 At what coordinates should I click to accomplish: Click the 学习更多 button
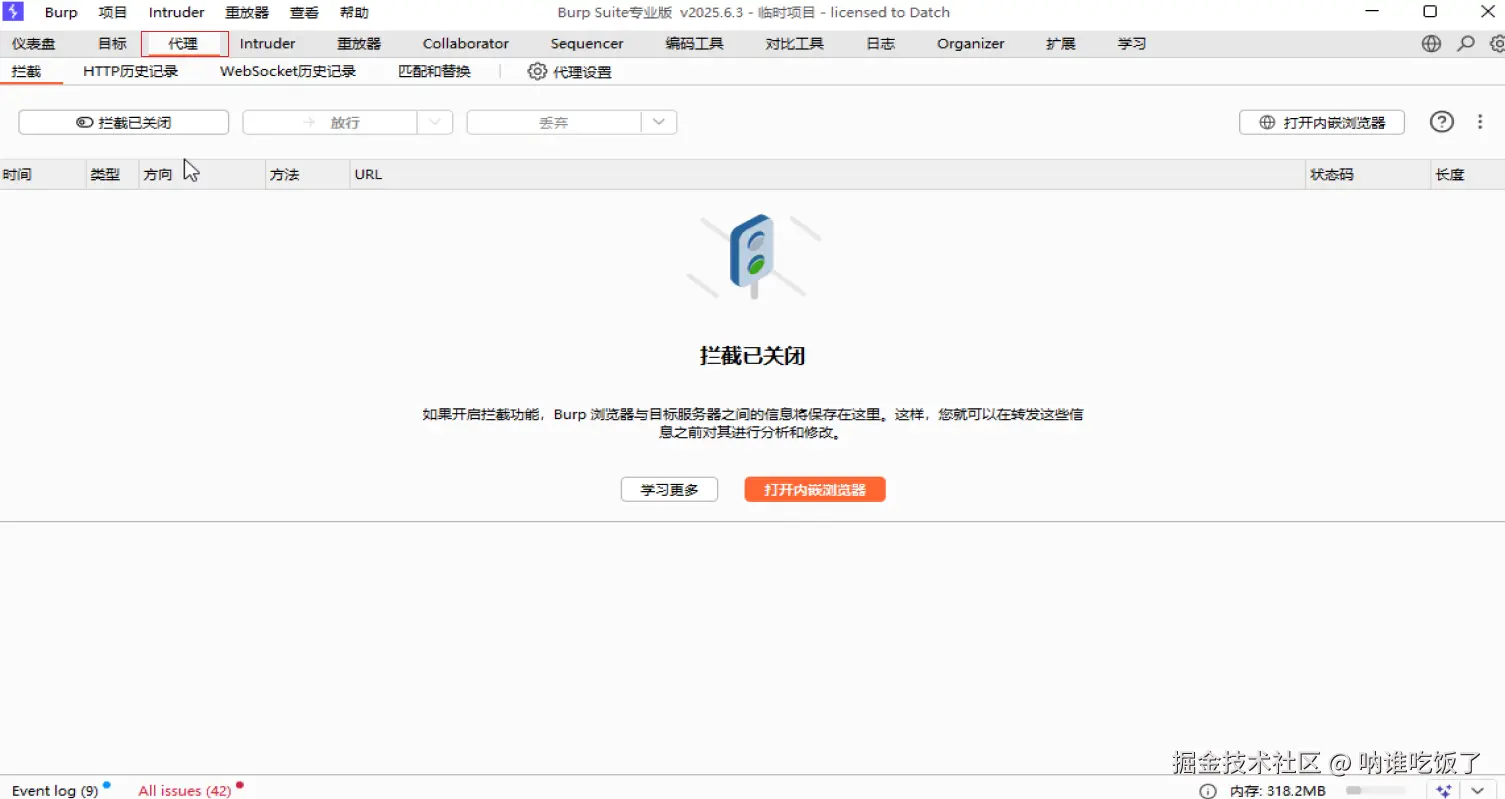tap(669, 490)
